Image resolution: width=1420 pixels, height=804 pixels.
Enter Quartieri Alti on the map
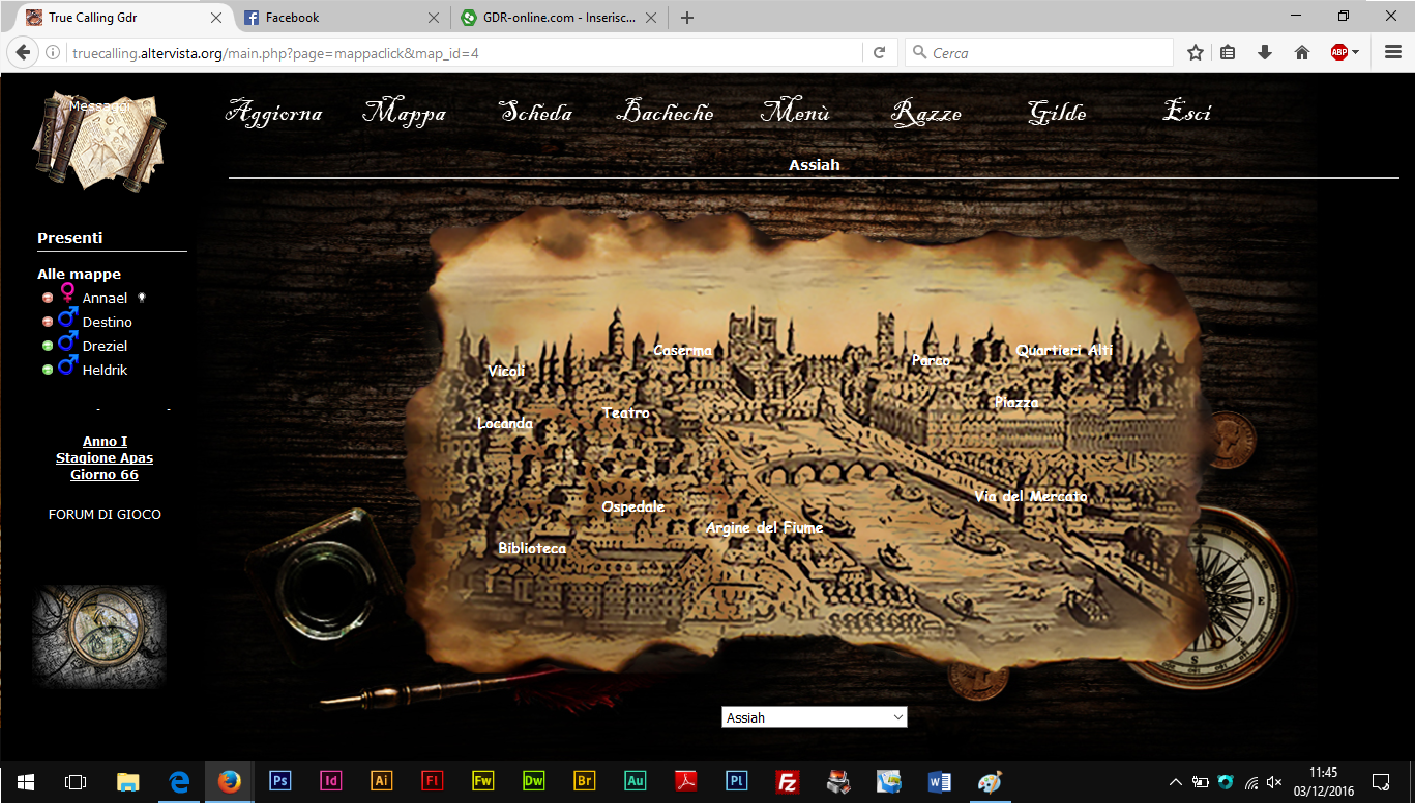click(x=1065, y=350)
